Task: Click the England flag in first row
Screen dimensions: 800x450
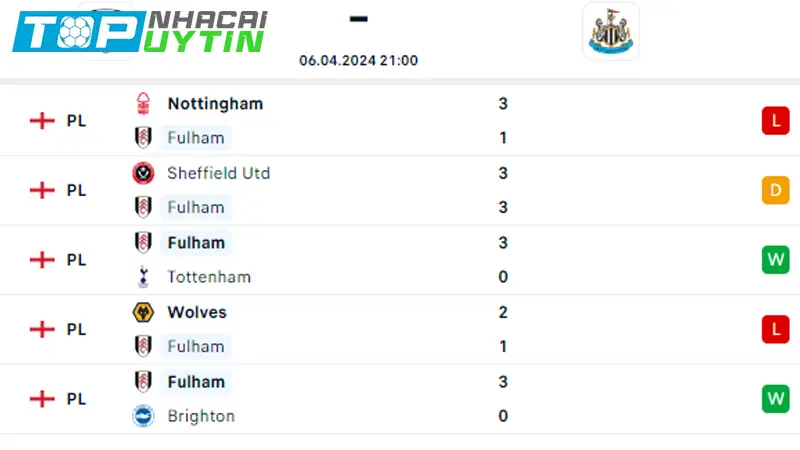Action: (x=42, y=121)
